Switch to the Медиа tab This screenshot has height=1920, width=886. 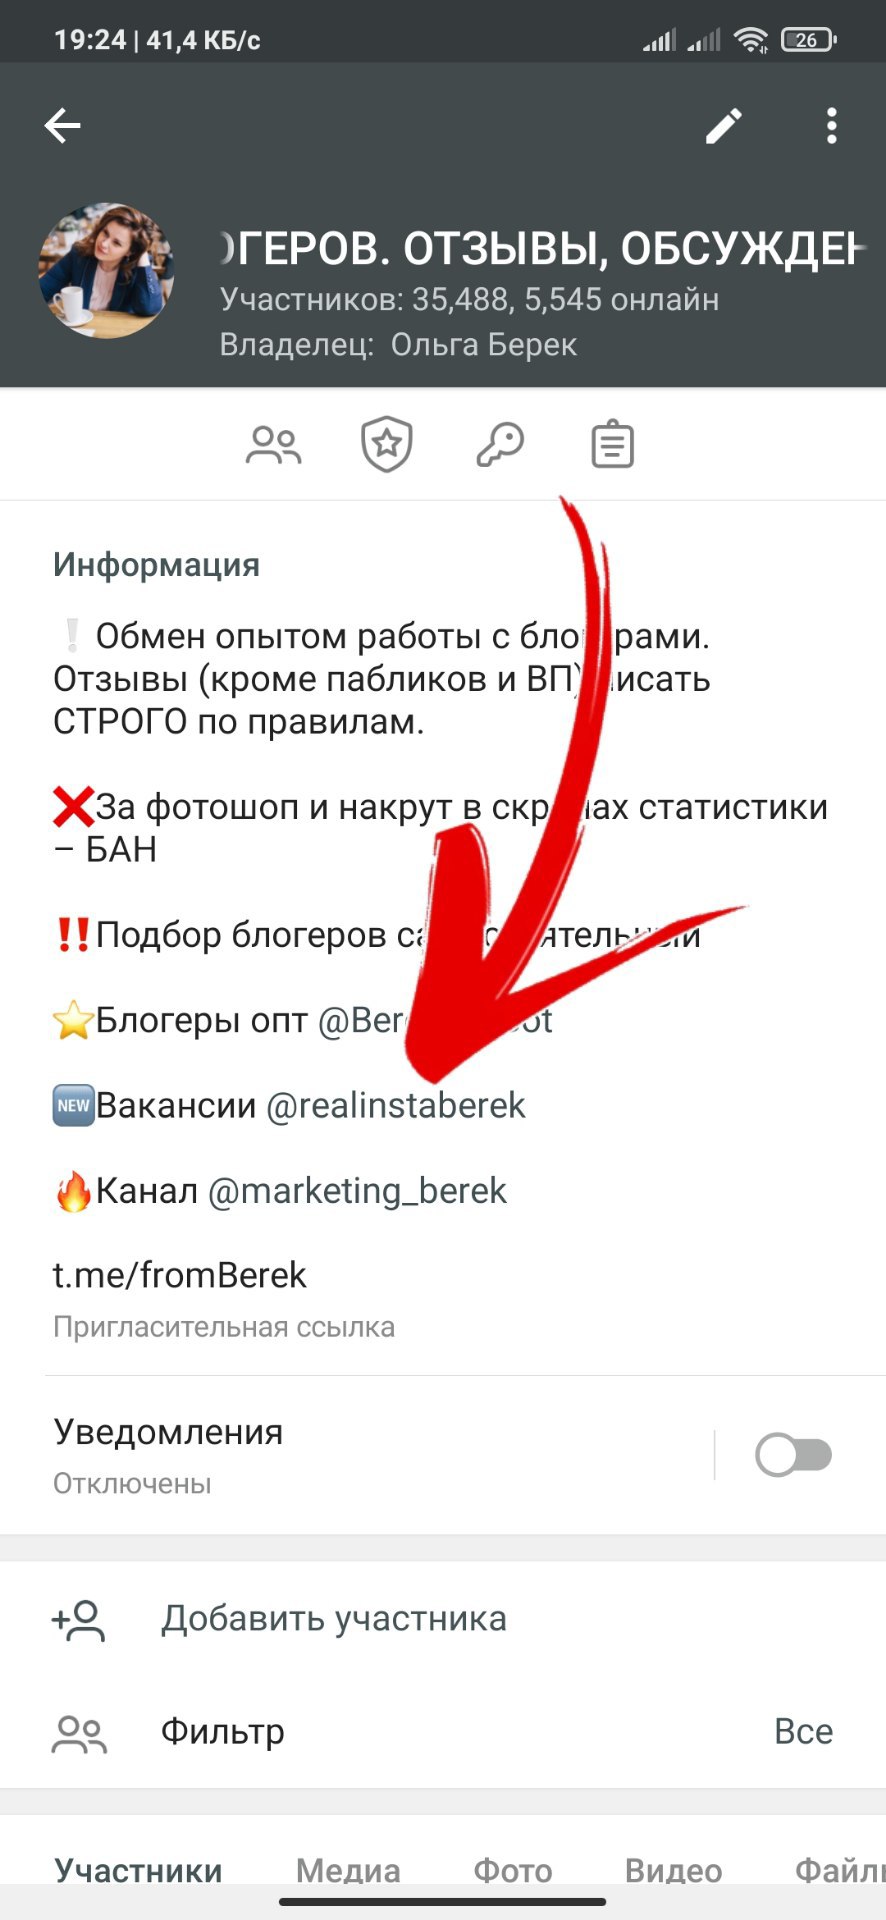[x=348, y=1870]
